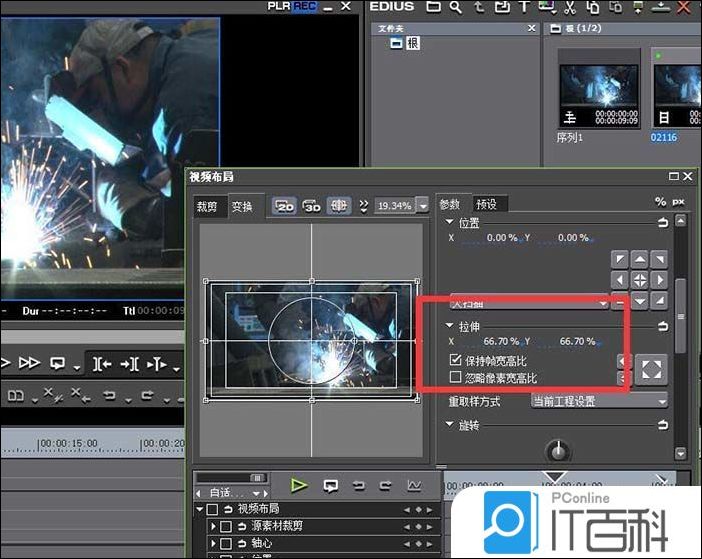702x559 pixels.
Task: Toggle the 源素材裁剪 keyframe checkbox
Action: (227, 526)
